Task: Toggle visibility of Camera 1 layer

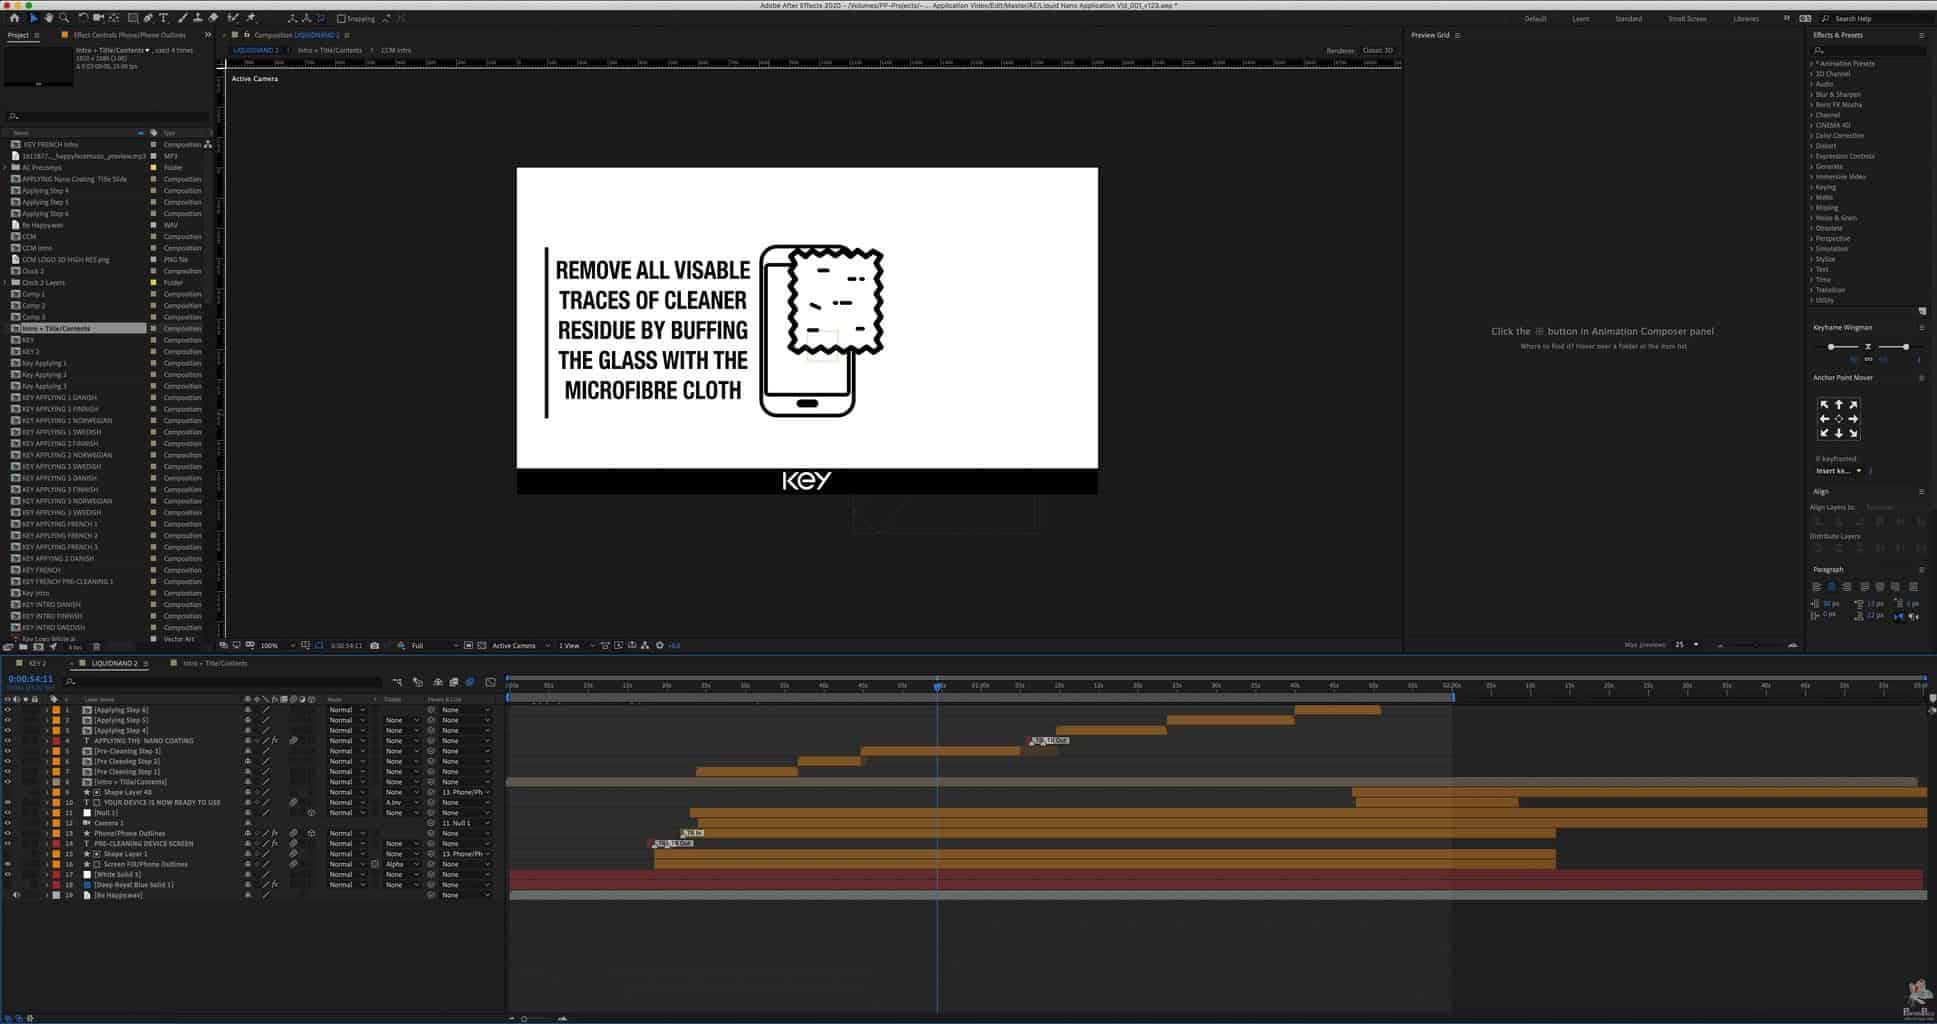Action: [x=8, y=823]
